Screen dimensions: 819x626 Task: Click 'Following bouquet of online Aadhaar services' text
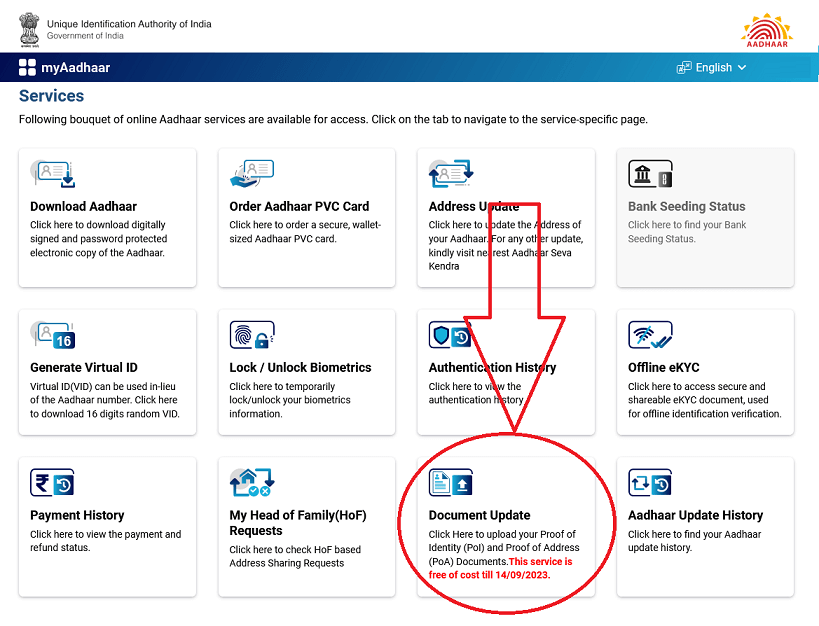pyautogui.click(x=333, y=120)
